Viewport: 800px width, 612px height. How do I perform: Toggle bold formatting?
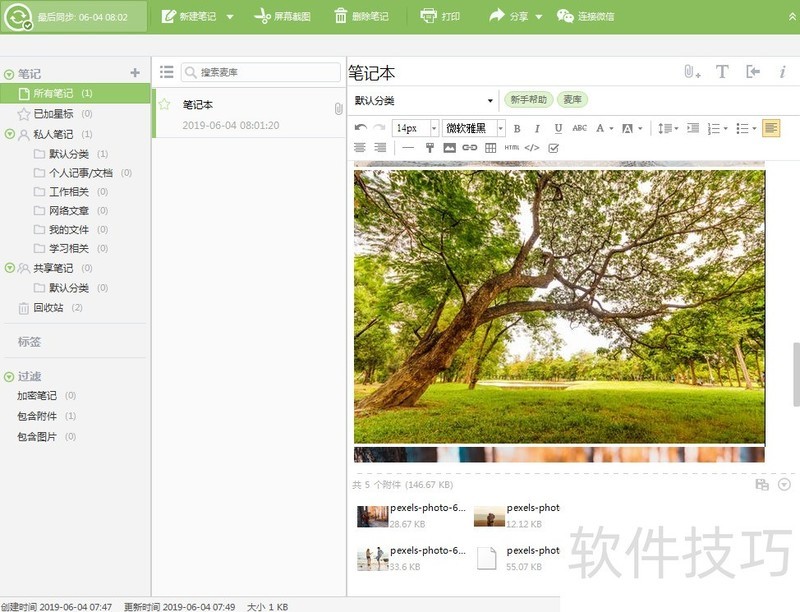pyautogui.click(x=516, y=128)
